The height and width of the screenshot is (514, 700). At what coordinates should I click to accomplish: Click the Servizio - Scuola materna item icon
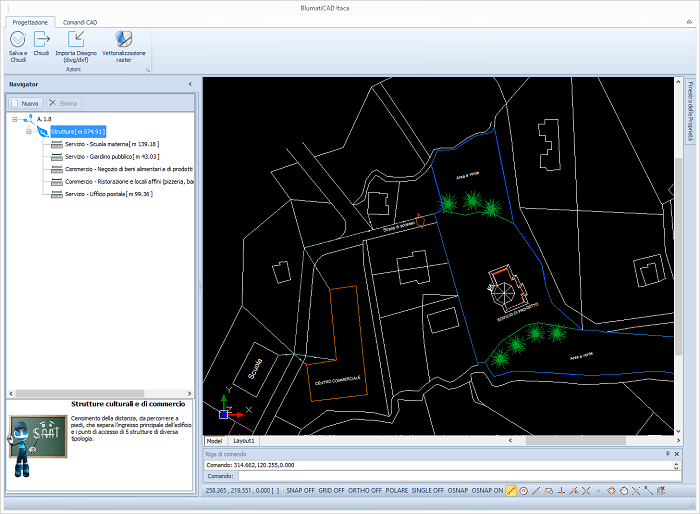point(56,145)
